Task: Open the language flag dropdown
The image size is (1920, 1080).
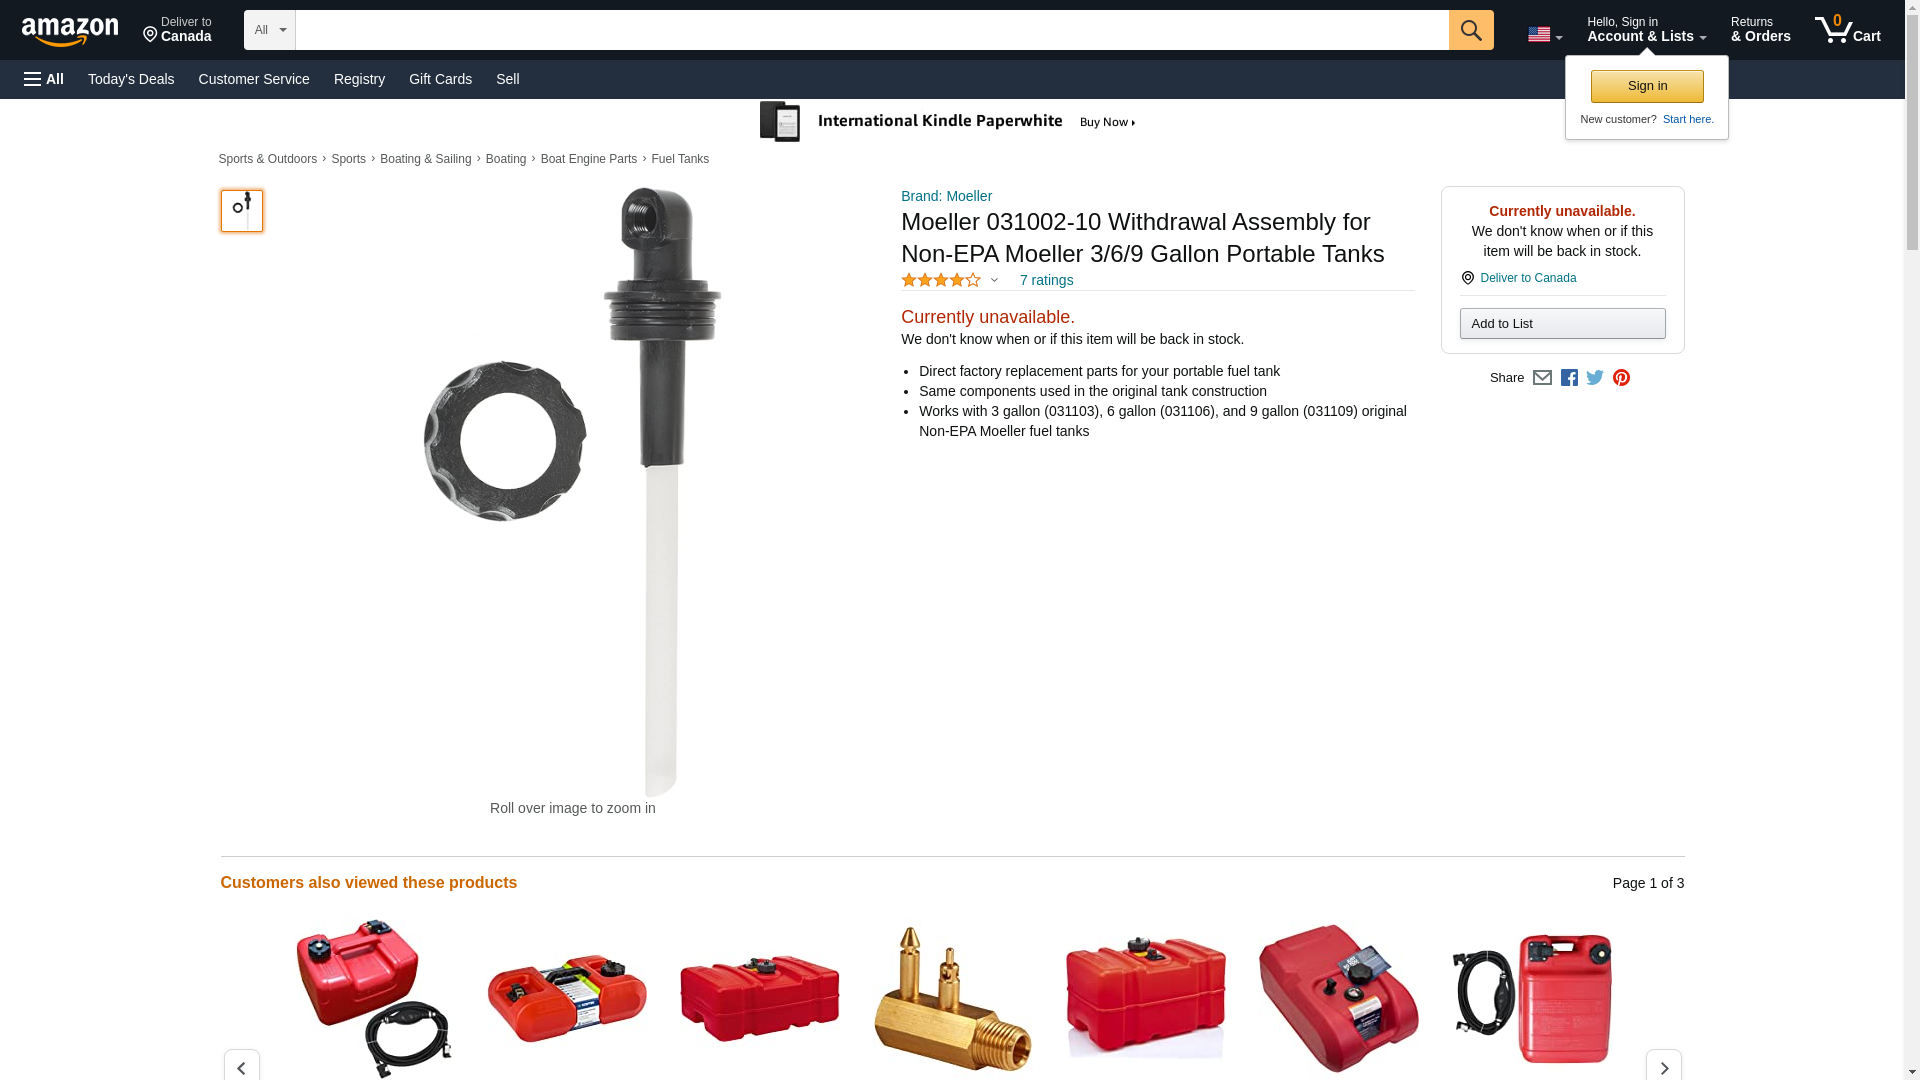Action: [1545, 35]
